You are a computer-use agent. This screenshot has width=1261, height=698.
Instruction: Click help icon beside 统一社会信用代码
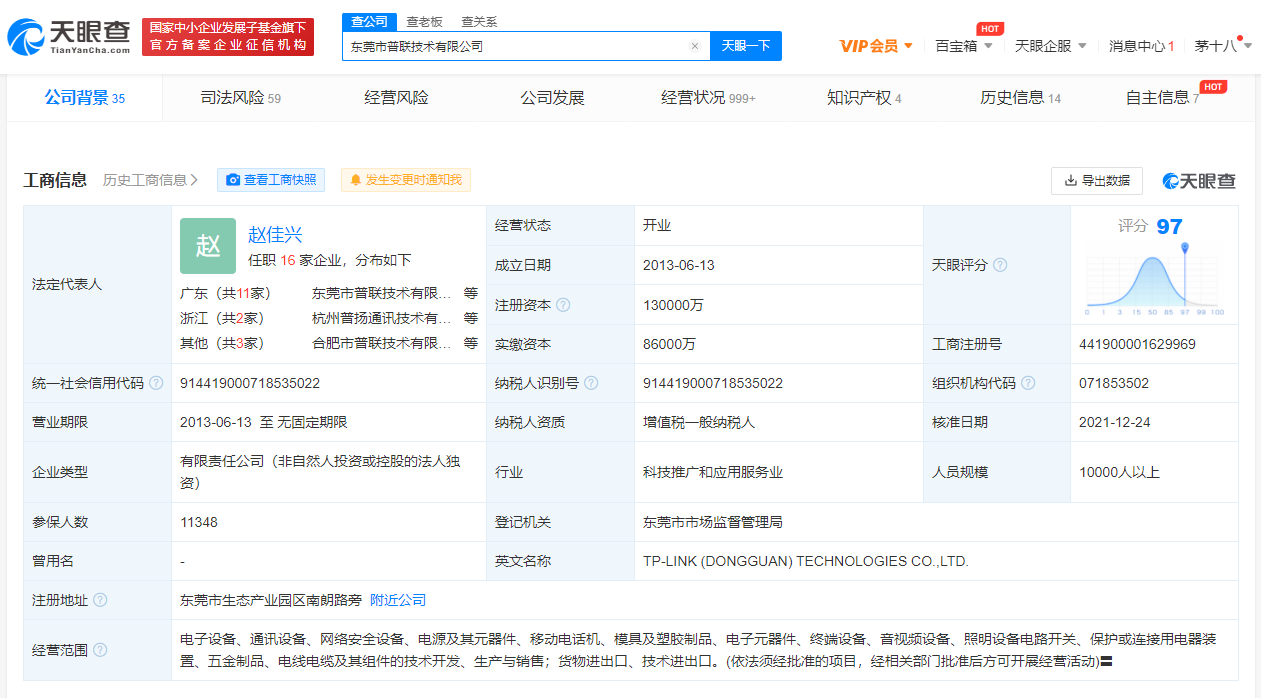(156, 383)
